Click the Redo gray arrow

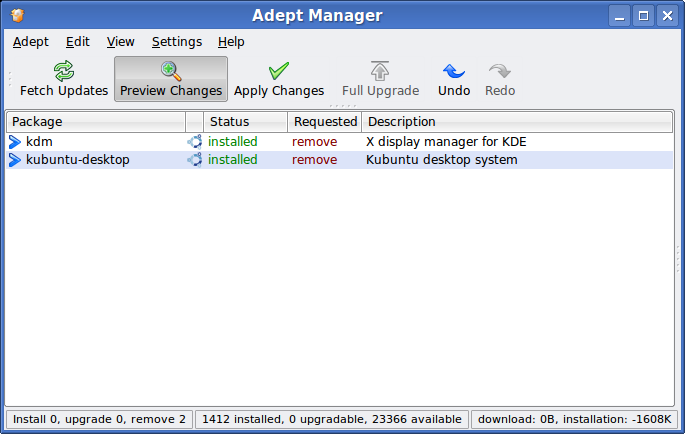(500, 71)
